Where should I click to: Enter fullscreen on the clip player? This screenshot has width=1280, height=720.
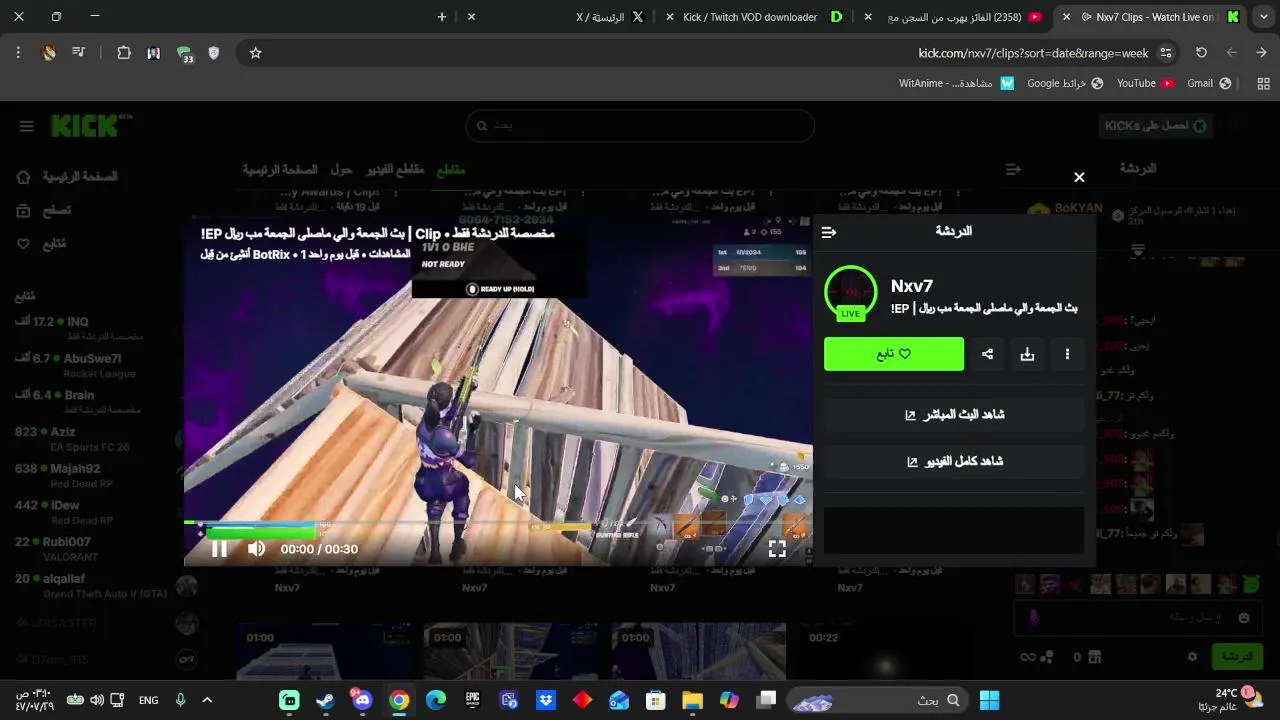click(x=777, y=548)
